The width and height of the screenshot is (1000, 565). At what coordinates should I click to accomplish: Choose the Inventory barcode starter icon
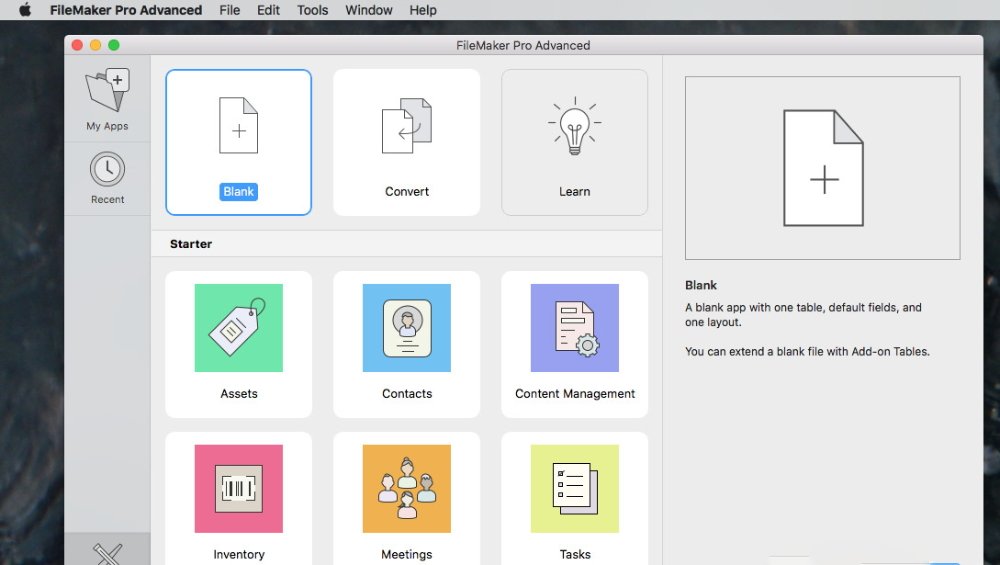point(238,489)
